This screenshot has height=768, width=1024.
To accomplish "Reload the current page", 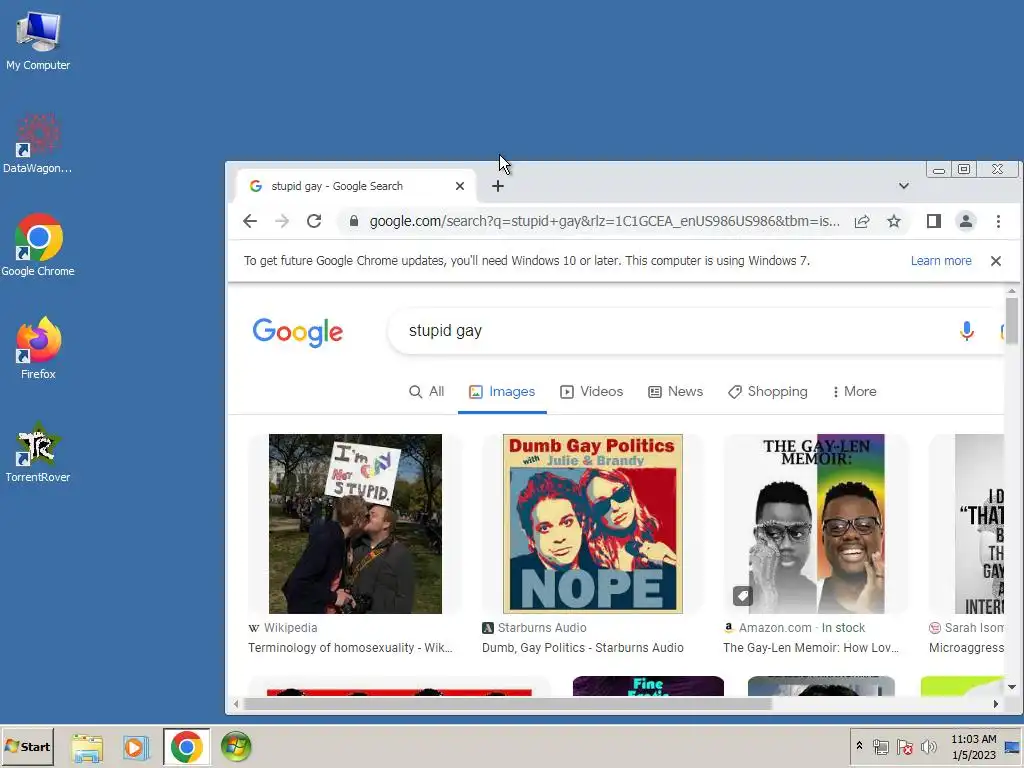I will pyautogui.click(x=314, y=221).
